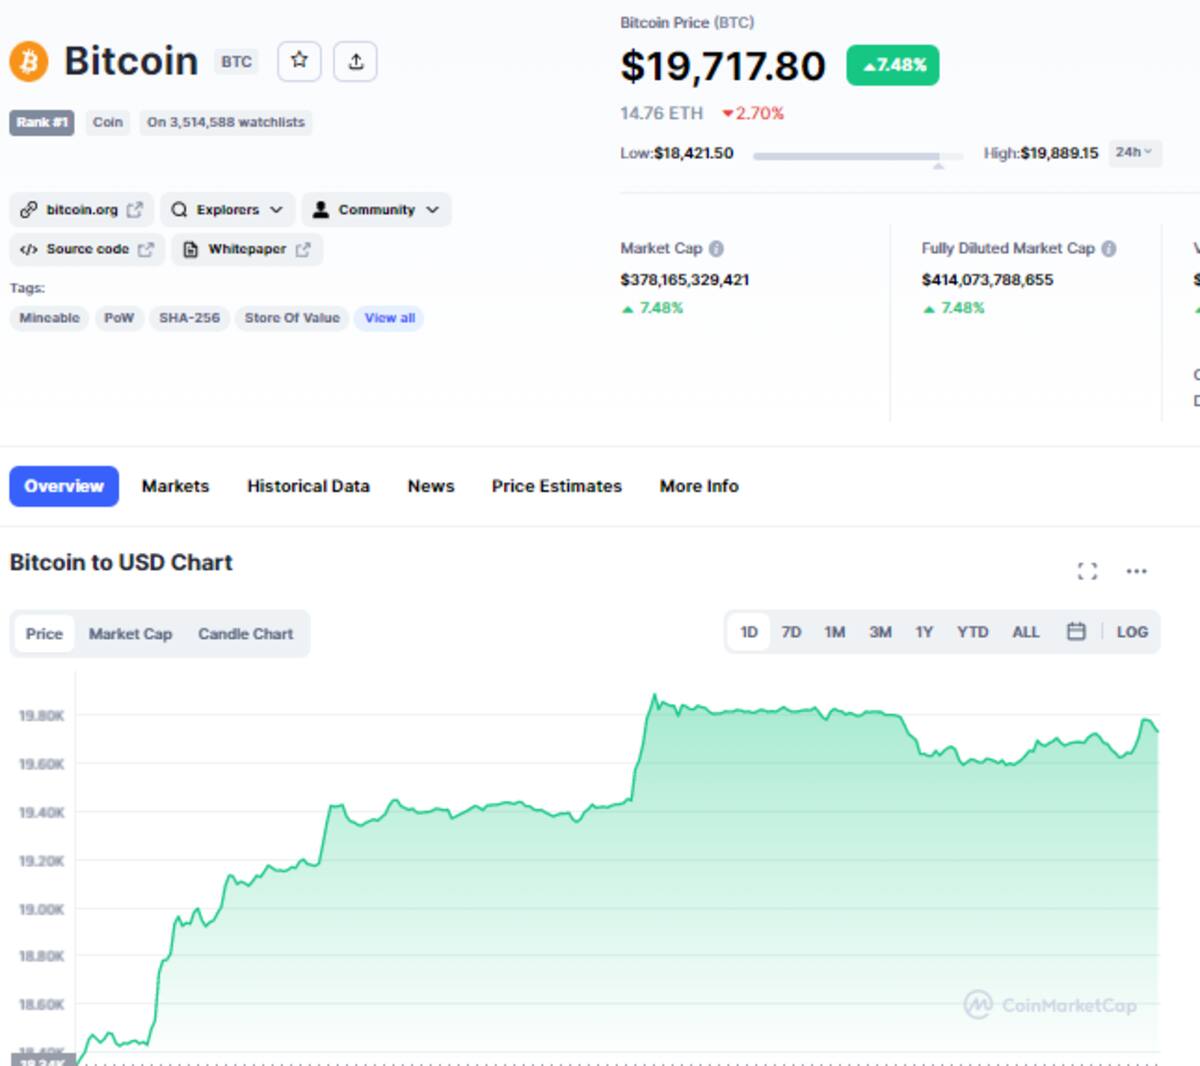This screenshot has height=1066, width=1200.
Task: Go to News tab
Action: click(431, 486)
